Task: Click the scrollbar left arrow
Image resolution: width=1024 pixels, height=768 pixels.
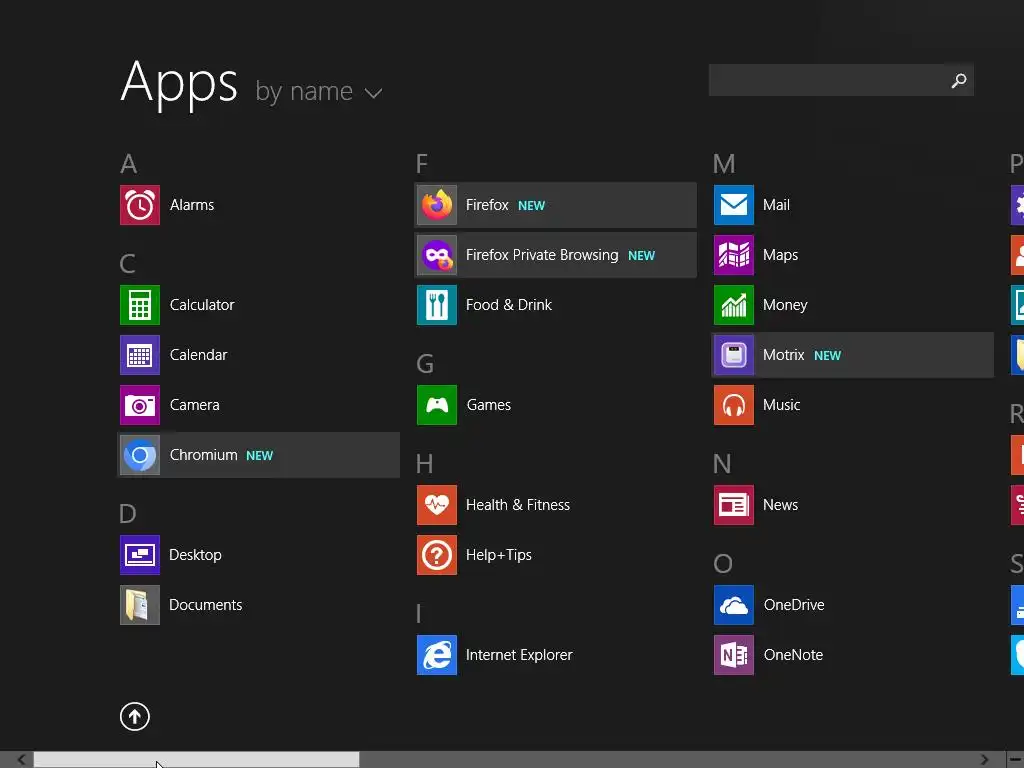Action: pyautogui.click(x=21, y=760)
